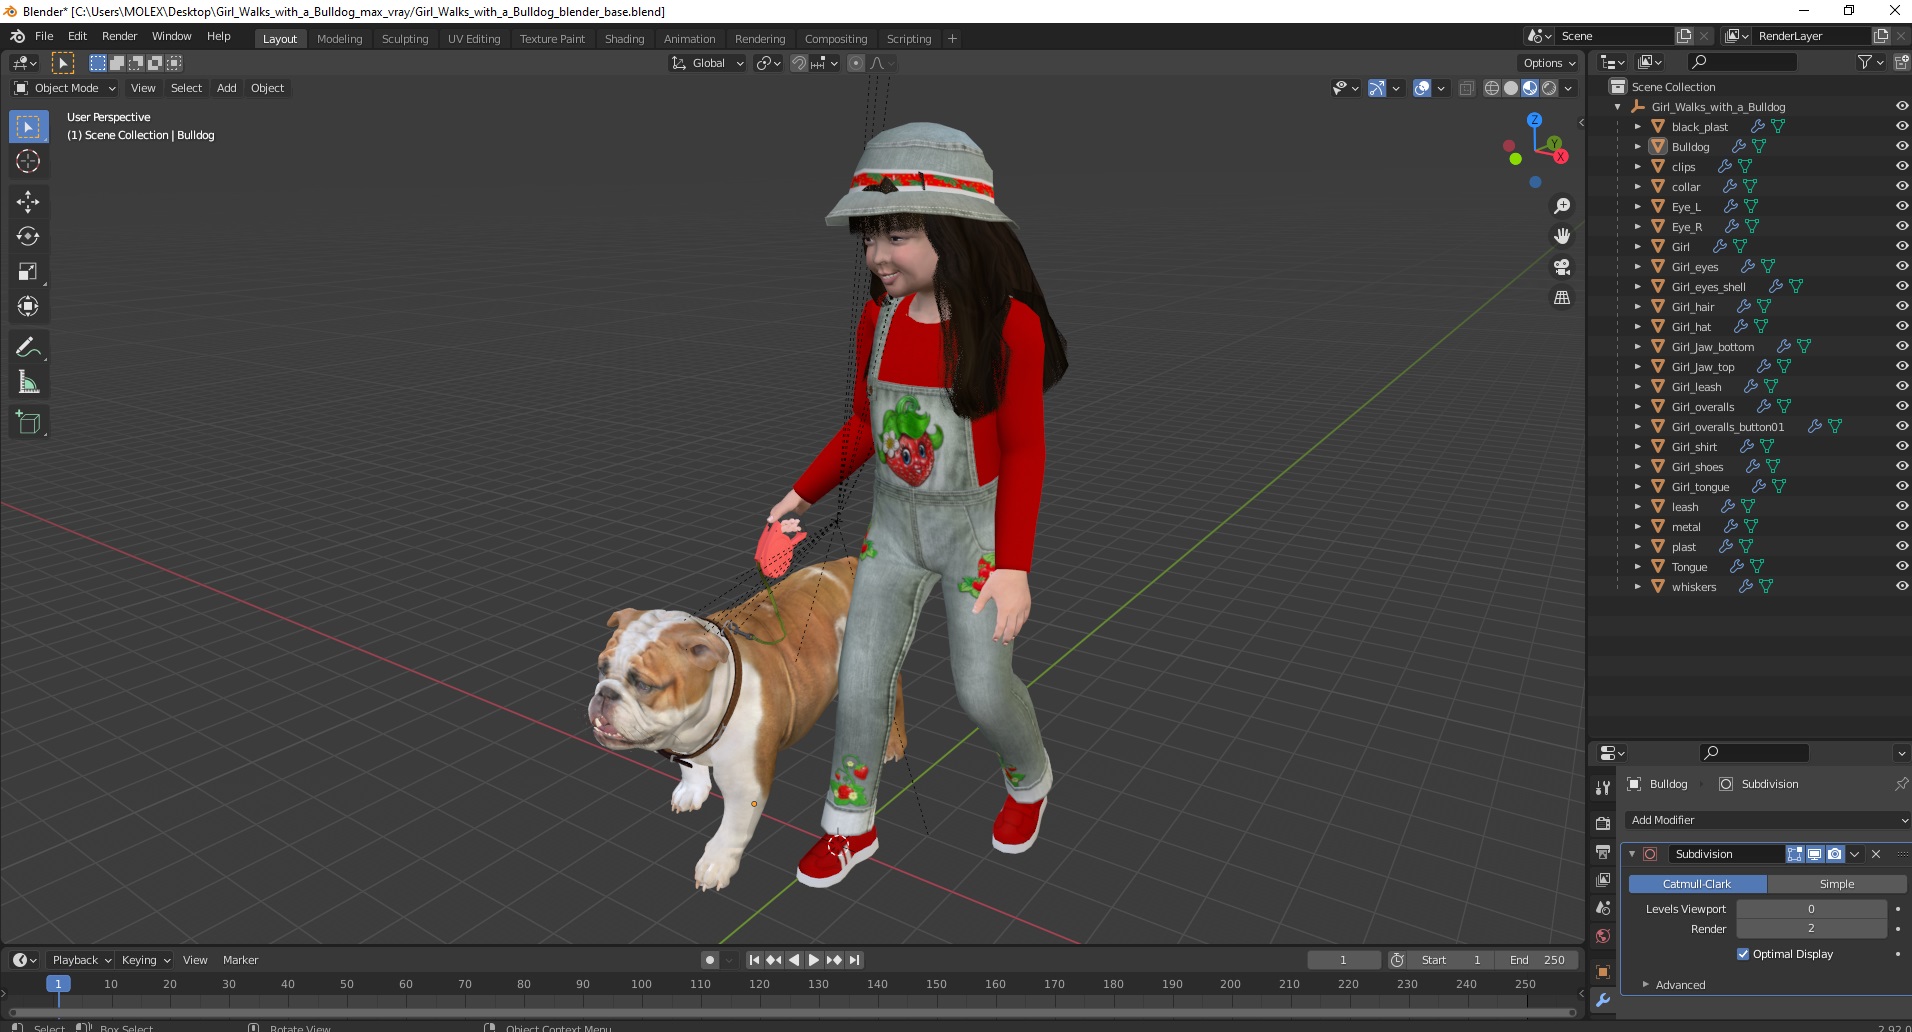Image resolution: width=1912 pixels, height=1032 pixels.
Task: Select the Measure tool
Action: point(28,383)
